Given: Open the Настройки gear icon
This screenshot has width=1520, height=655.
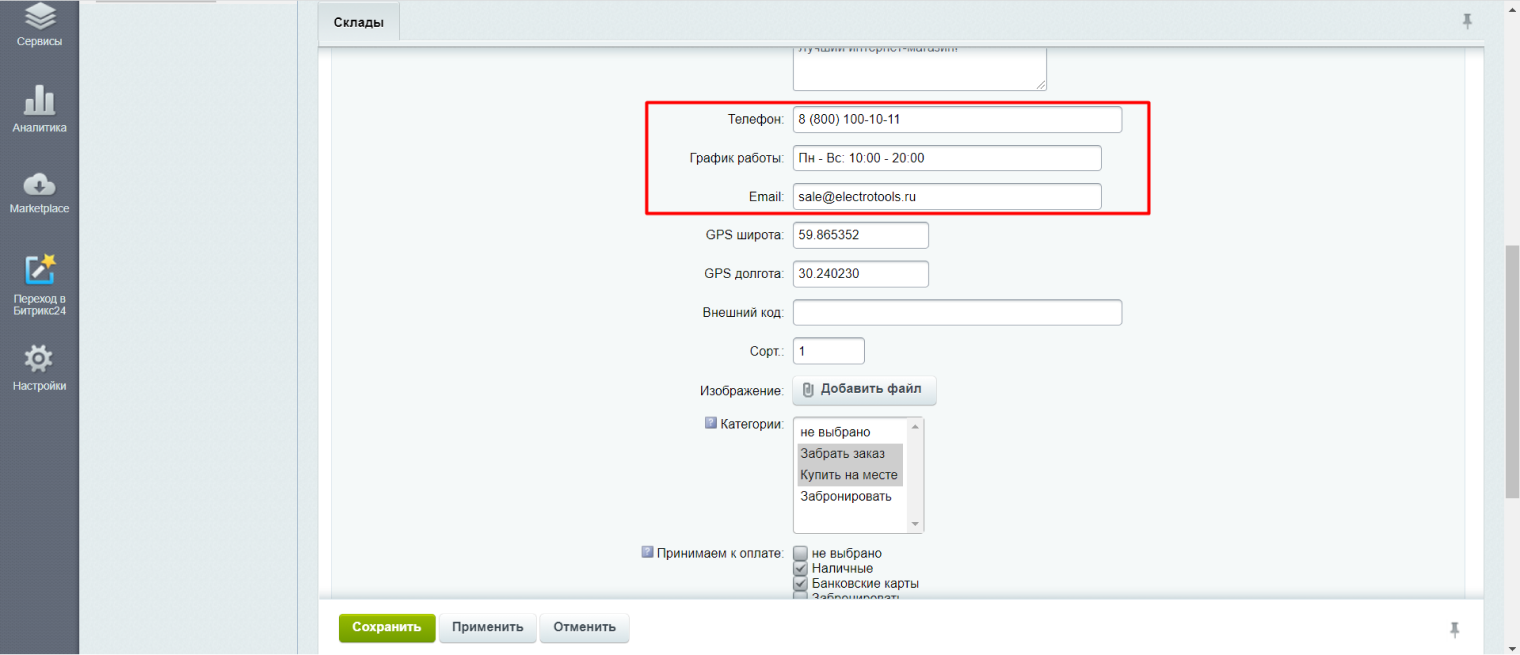Looking at the screenshot, I should coord(39,360).
